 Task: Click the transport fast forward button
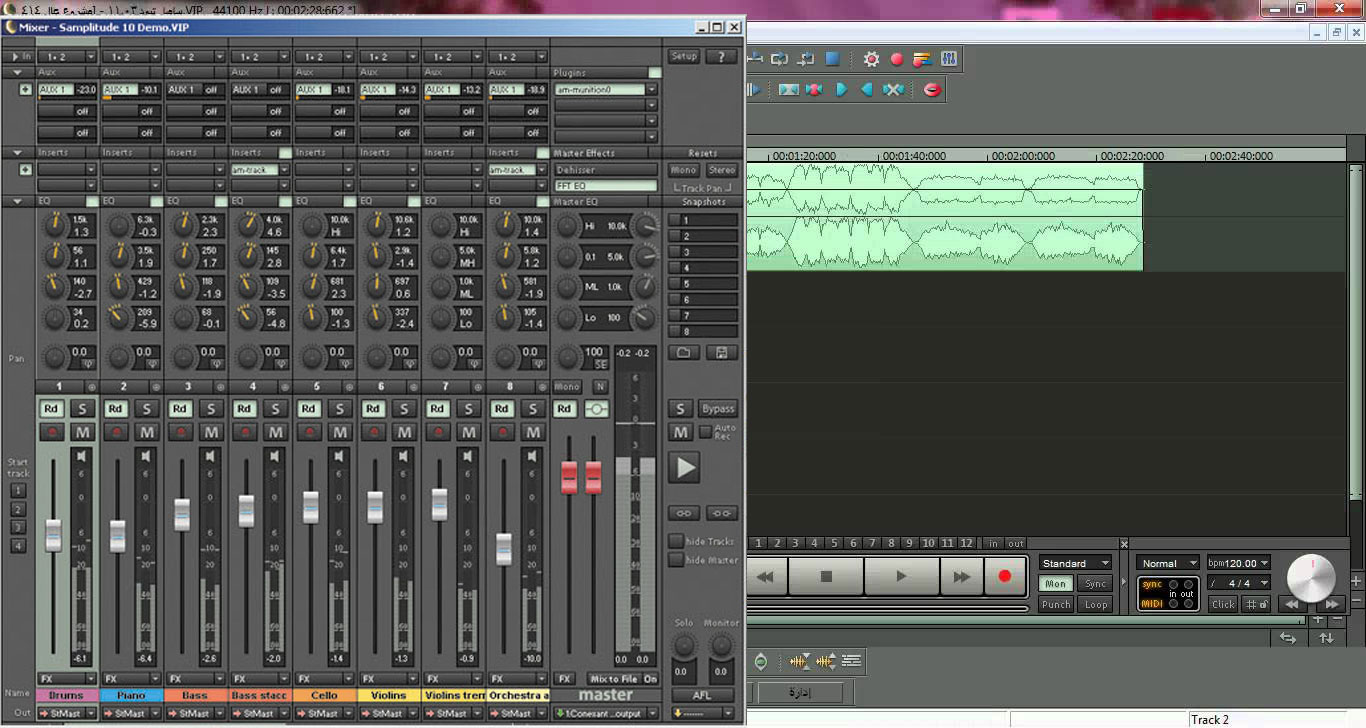pyautogui.click(x=961, y=576)
